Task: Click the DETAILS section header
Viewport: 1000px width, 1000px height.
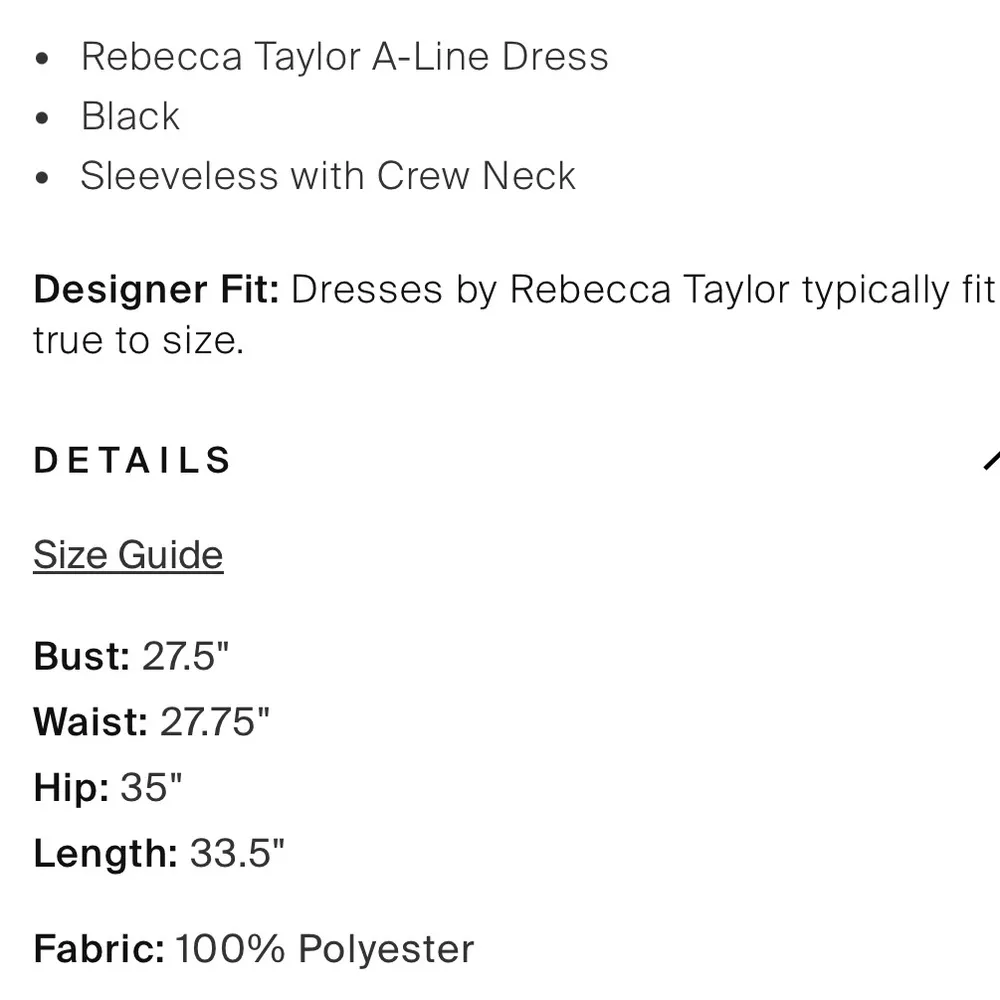Action: [x=131, y=460]
